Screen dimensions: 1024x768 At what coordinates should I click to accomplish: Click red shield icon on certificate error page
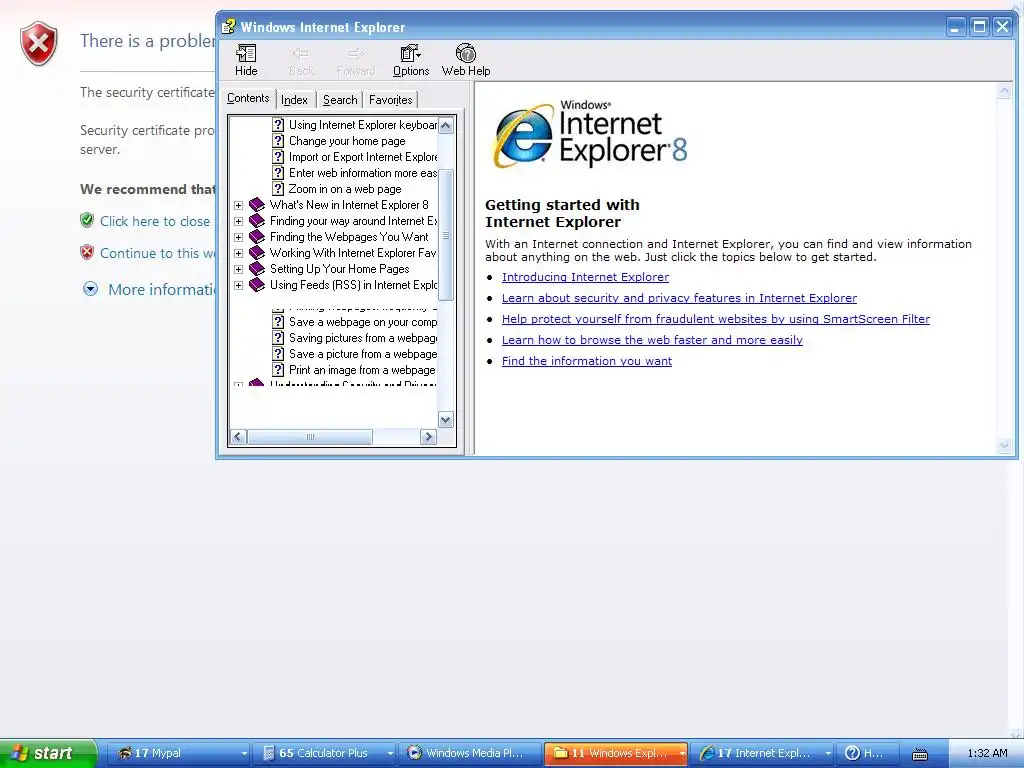[x=39, y=44]
